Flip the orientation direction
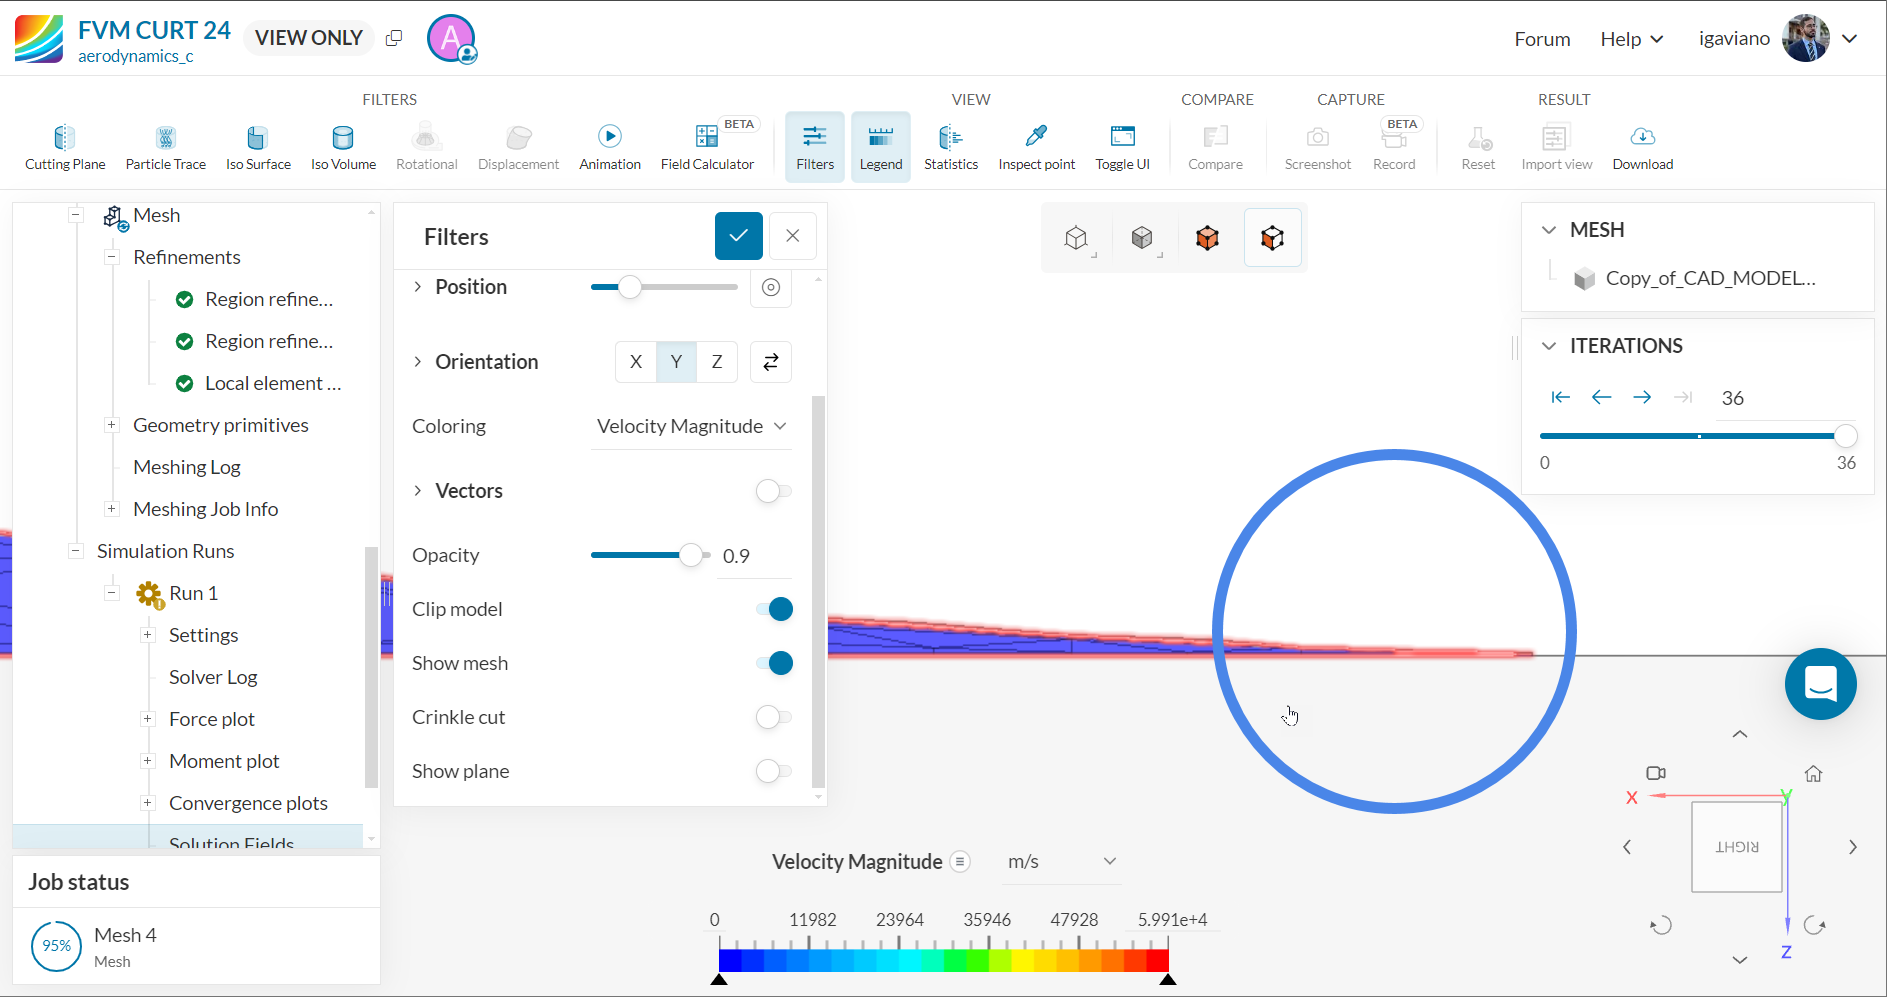The height and width of the screenshot is (997, 1887). pyautogui.click(x=771, y=362)
